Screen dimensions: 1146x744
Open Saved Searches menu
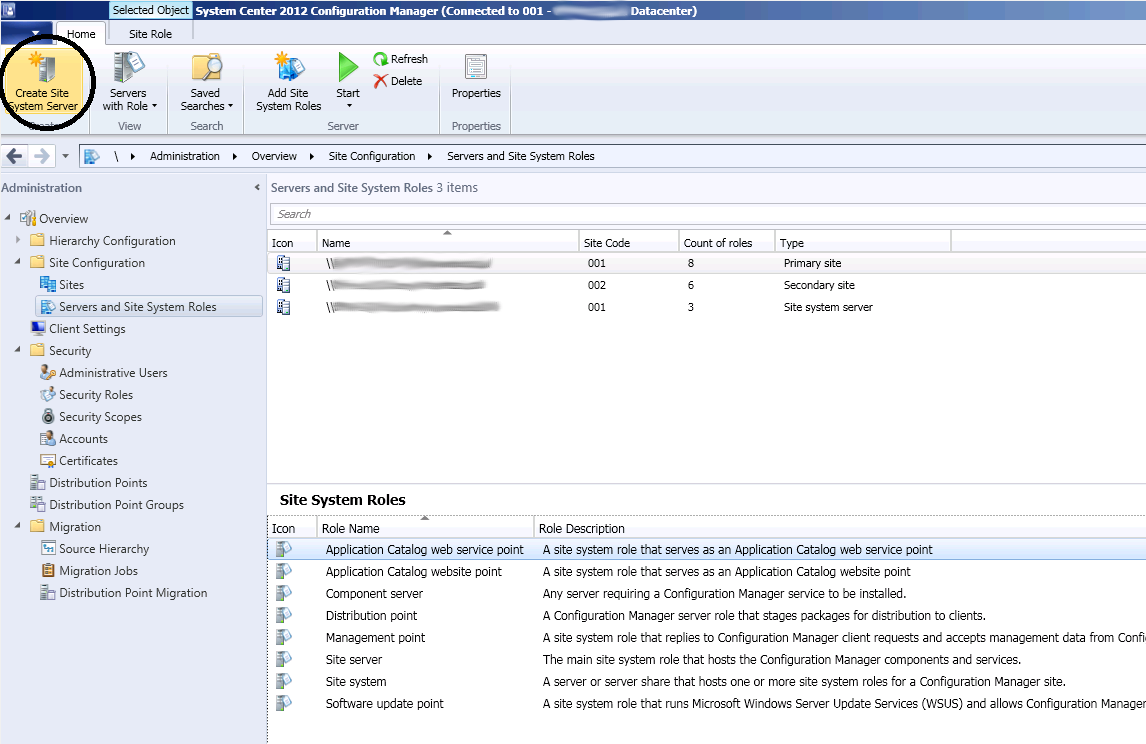point(207,82)
